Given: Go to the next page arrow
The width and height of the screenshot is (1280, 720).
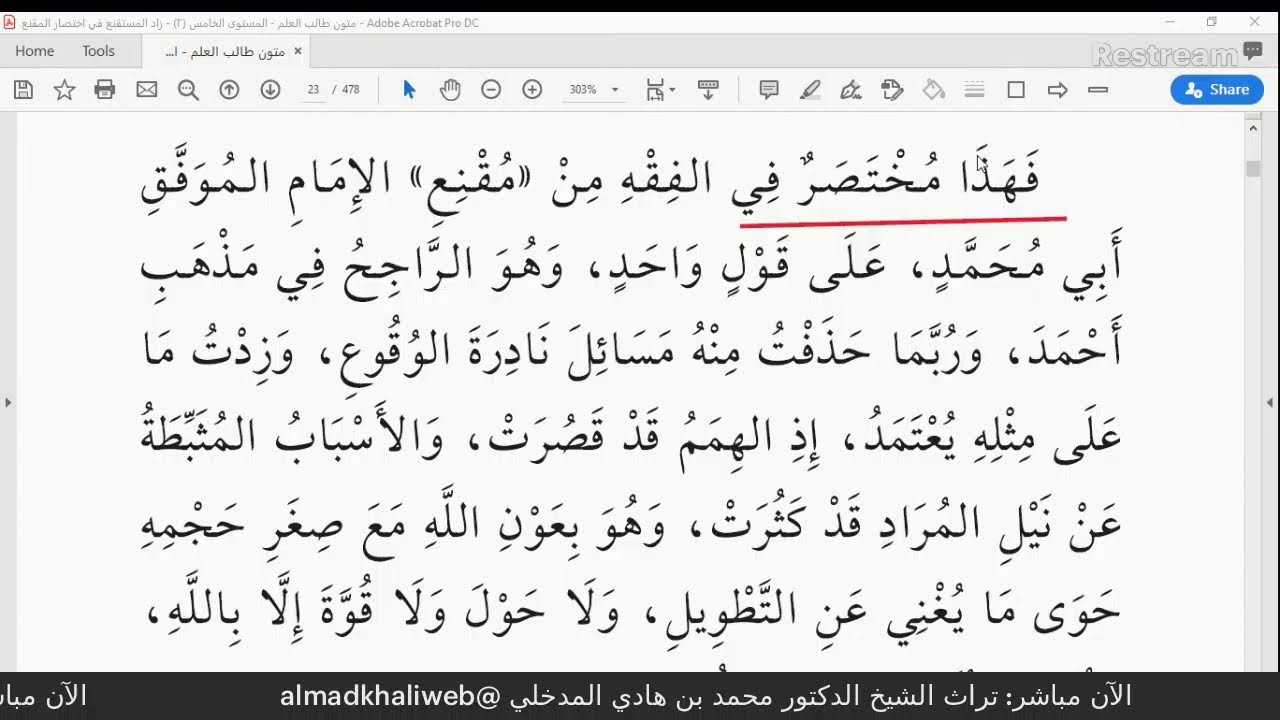Looking at the screenshot, I should tap(270, 90).
